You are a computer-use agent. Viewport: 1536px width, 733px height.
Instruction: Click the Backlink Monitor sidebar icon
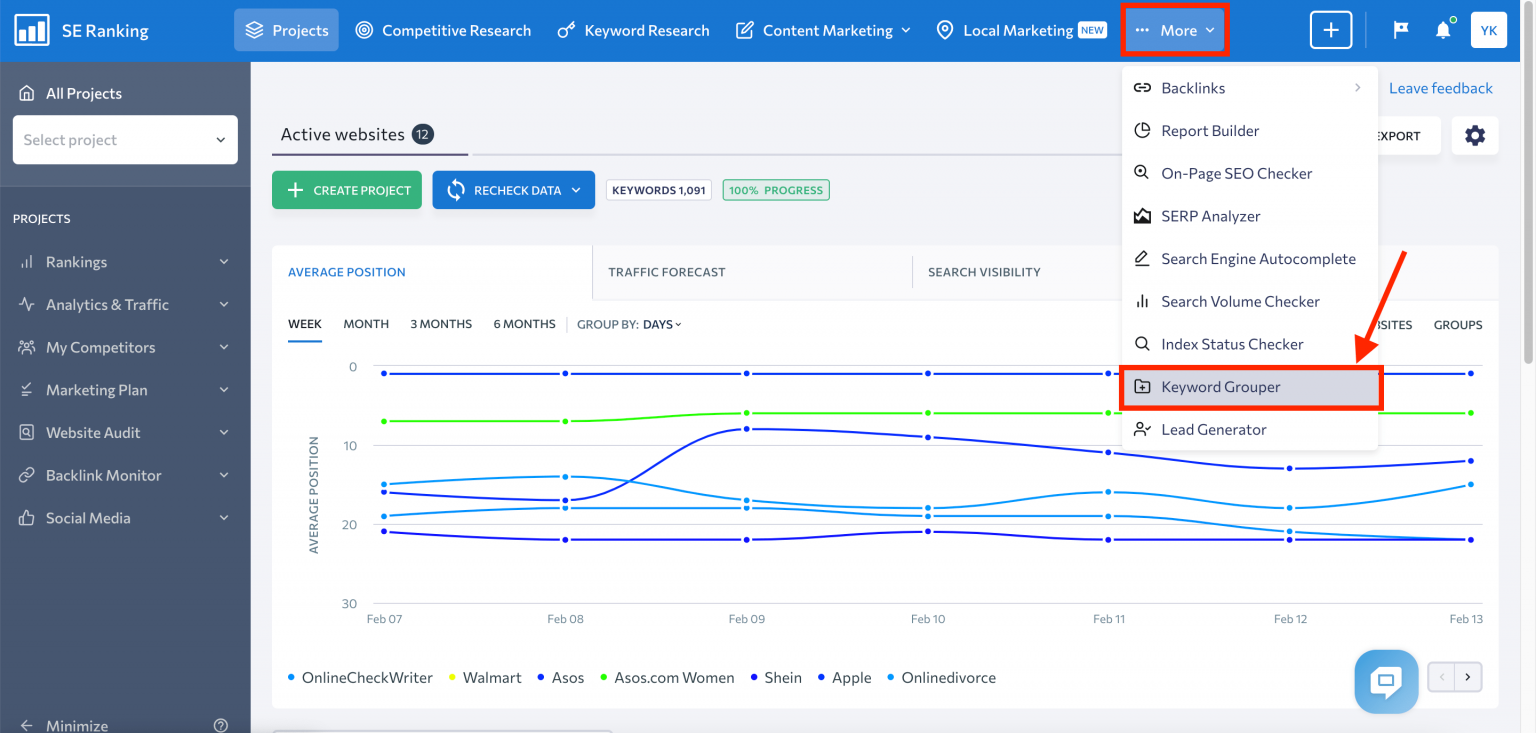point(29,475)
